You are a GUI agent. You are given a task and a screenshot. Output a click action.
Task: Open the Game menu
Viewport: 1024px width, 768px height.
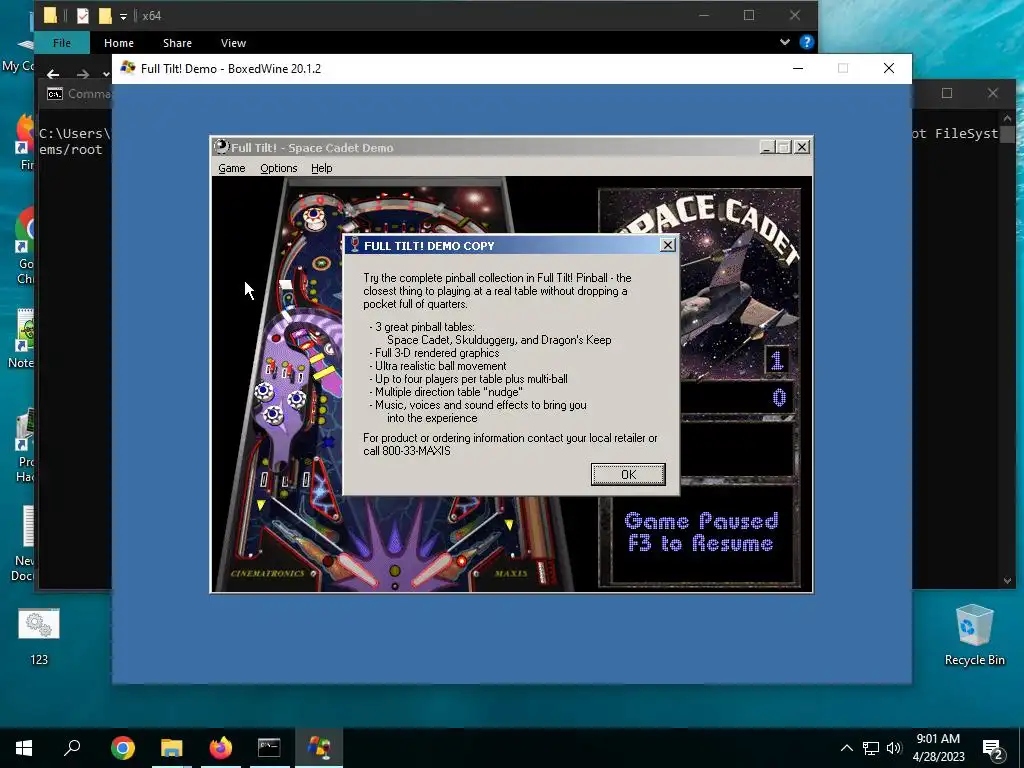(232, 168)
